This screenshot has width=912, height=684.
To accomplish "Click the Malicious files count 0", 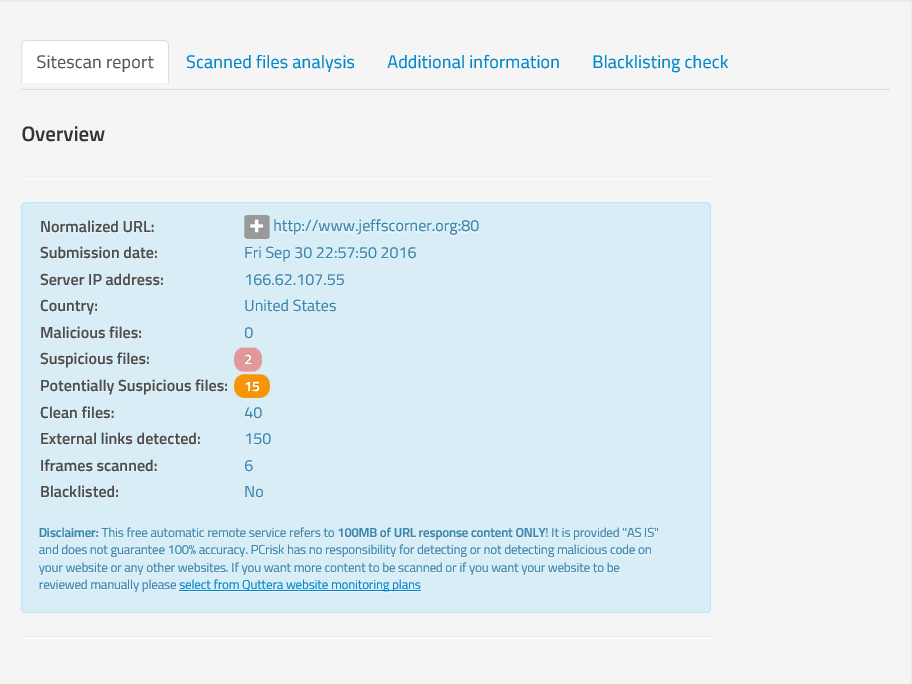I will 249,333.
